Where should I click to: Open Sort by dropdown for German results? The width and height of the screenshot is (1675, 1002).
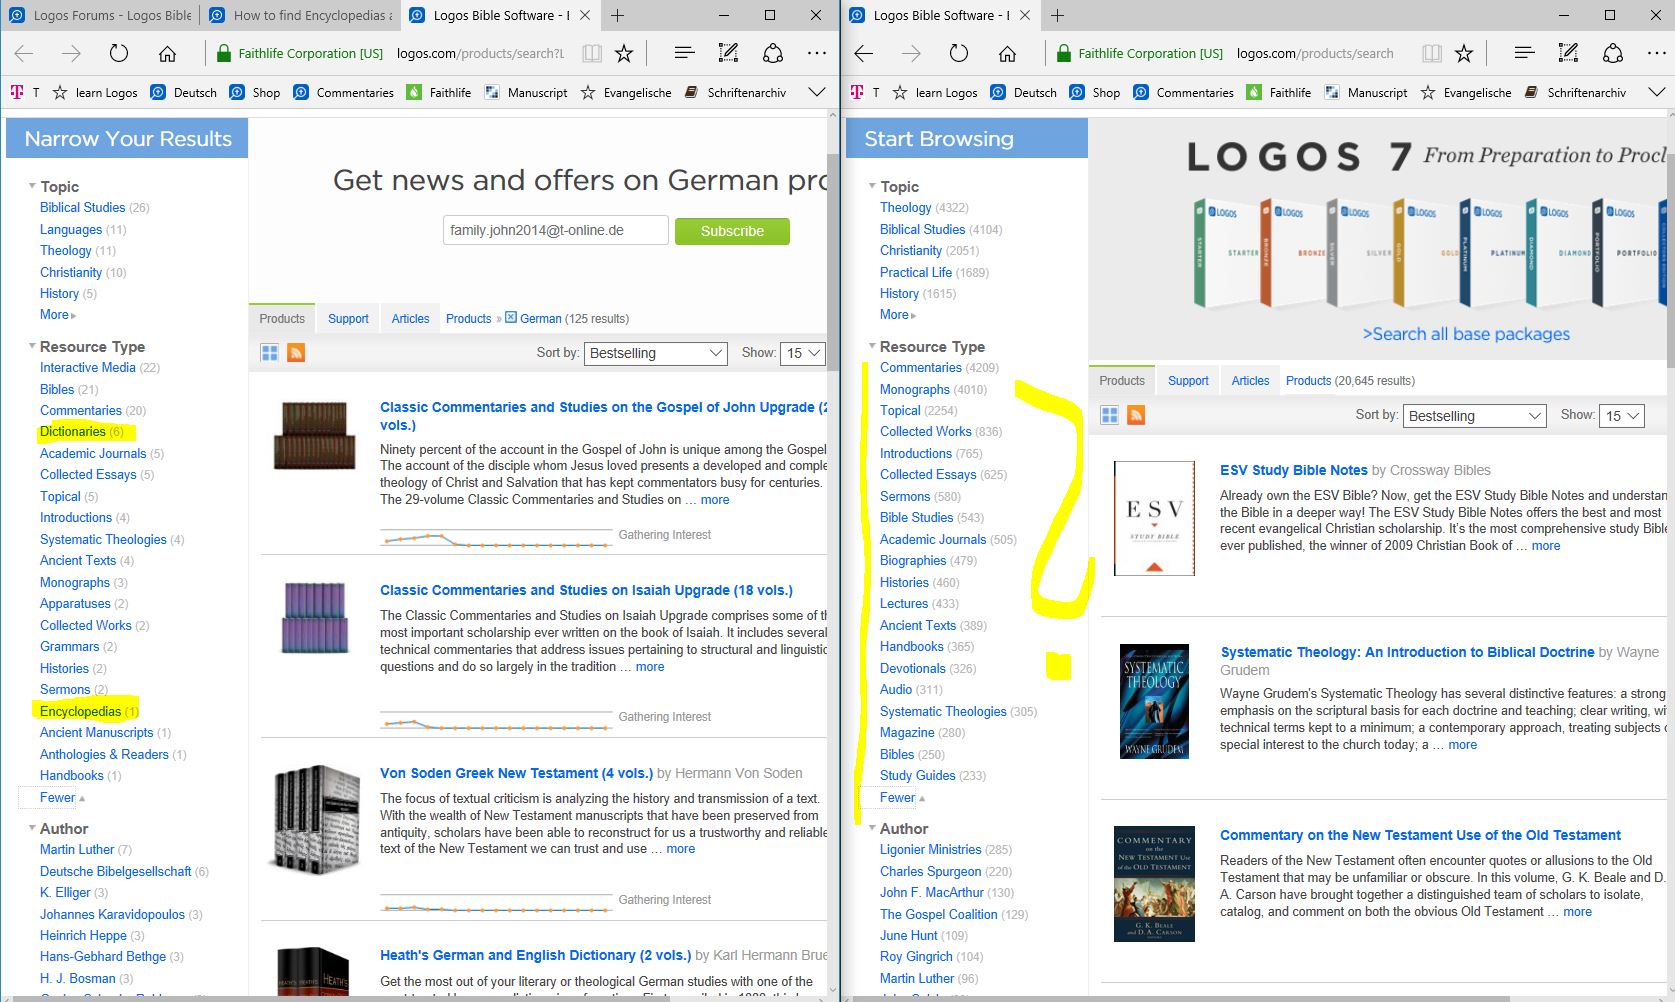click(656, 353)
